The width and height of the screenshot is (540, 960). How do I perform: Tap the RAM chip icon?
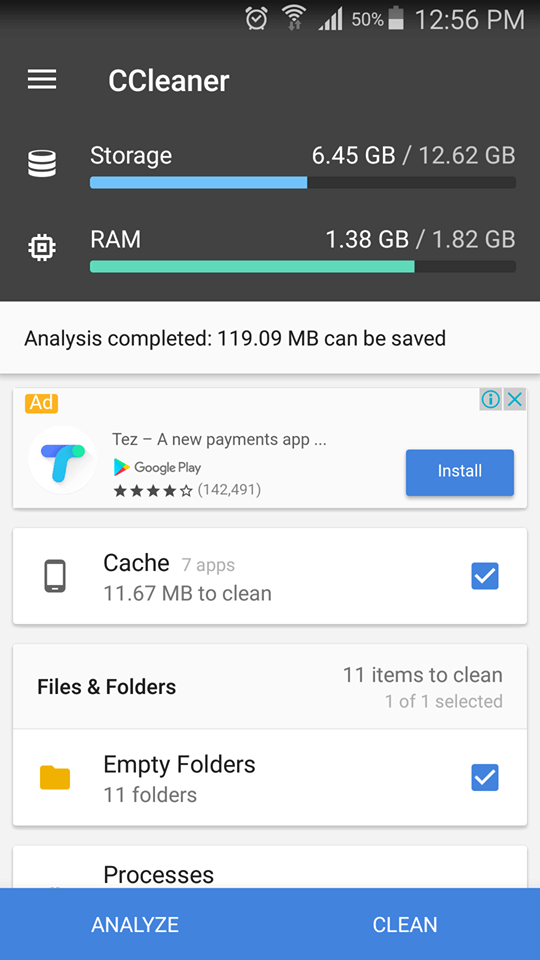click(42, 247)
